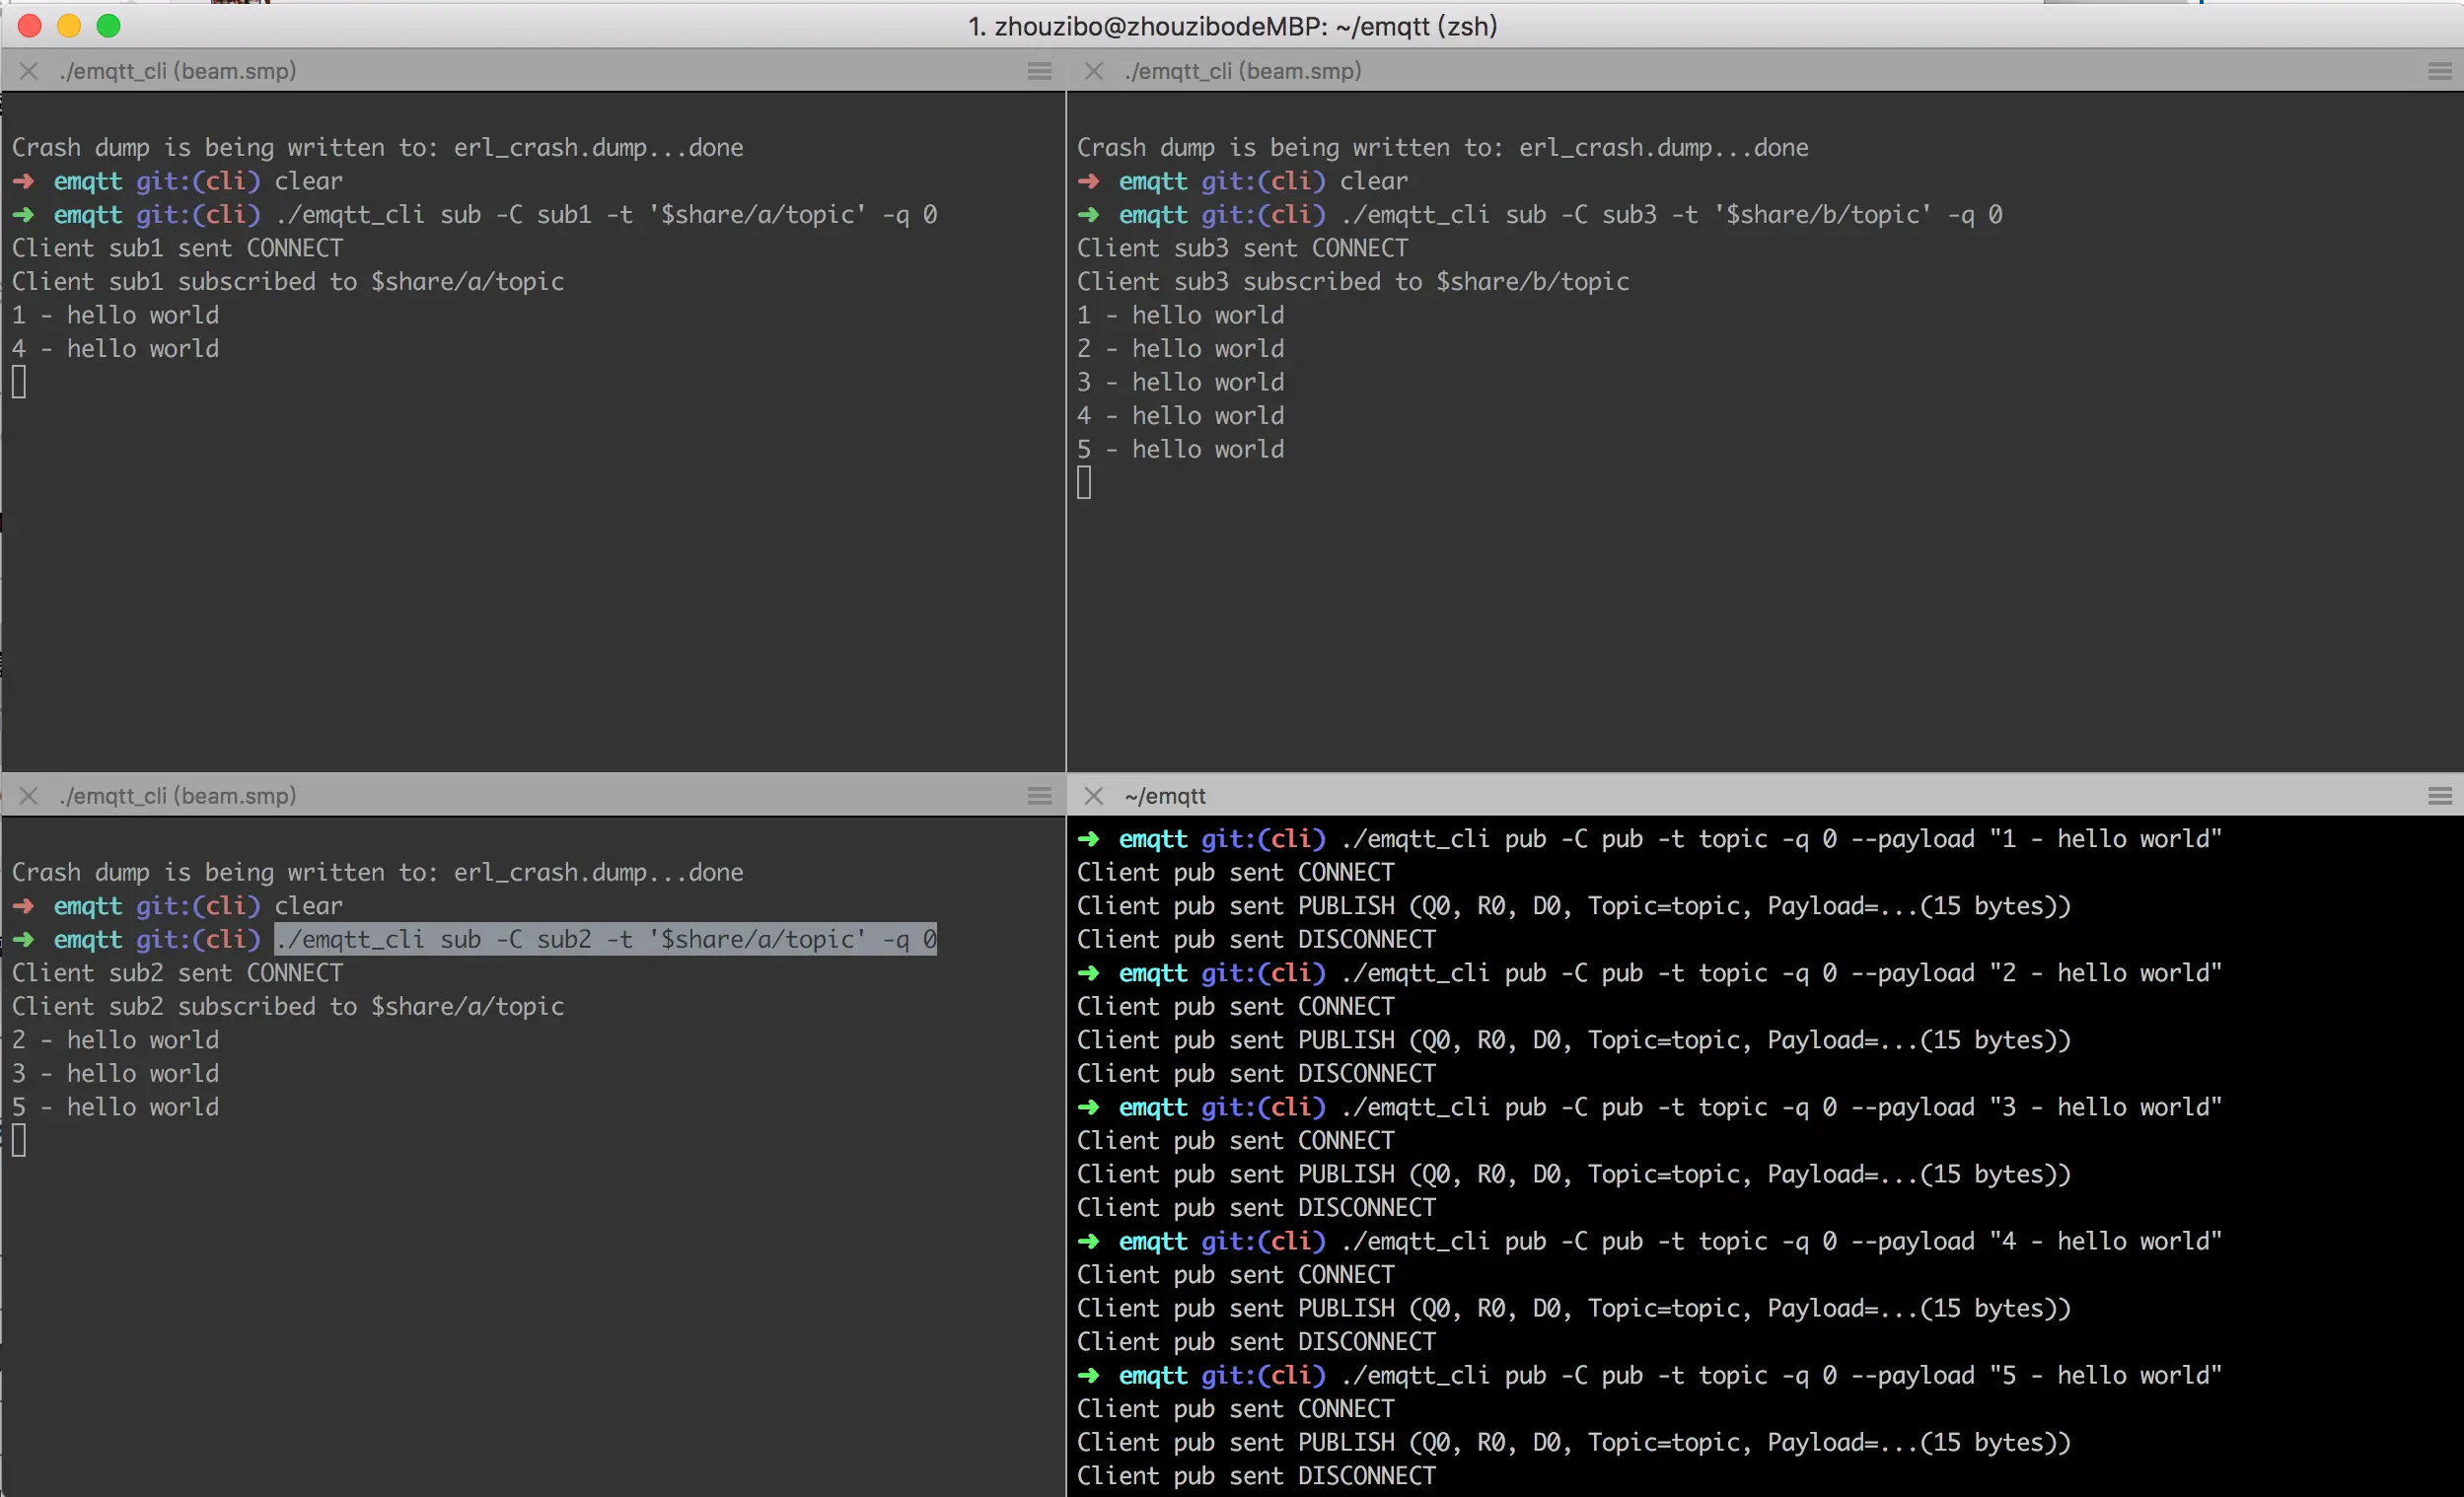
Task: Open the bottom-left pane's hamburger menu
Action: [x=1039, y=796]
